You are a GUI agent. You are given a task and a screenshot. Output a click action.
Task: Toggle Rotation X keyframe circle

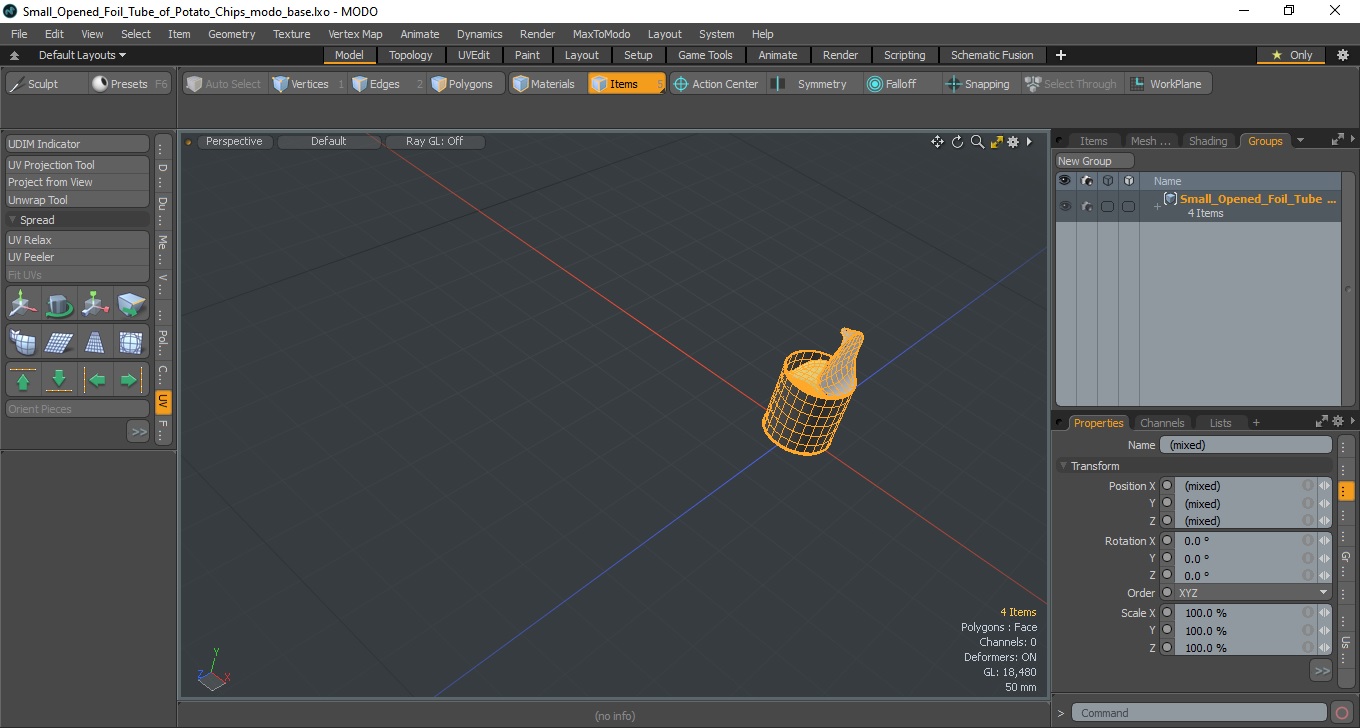[1167, 541]
